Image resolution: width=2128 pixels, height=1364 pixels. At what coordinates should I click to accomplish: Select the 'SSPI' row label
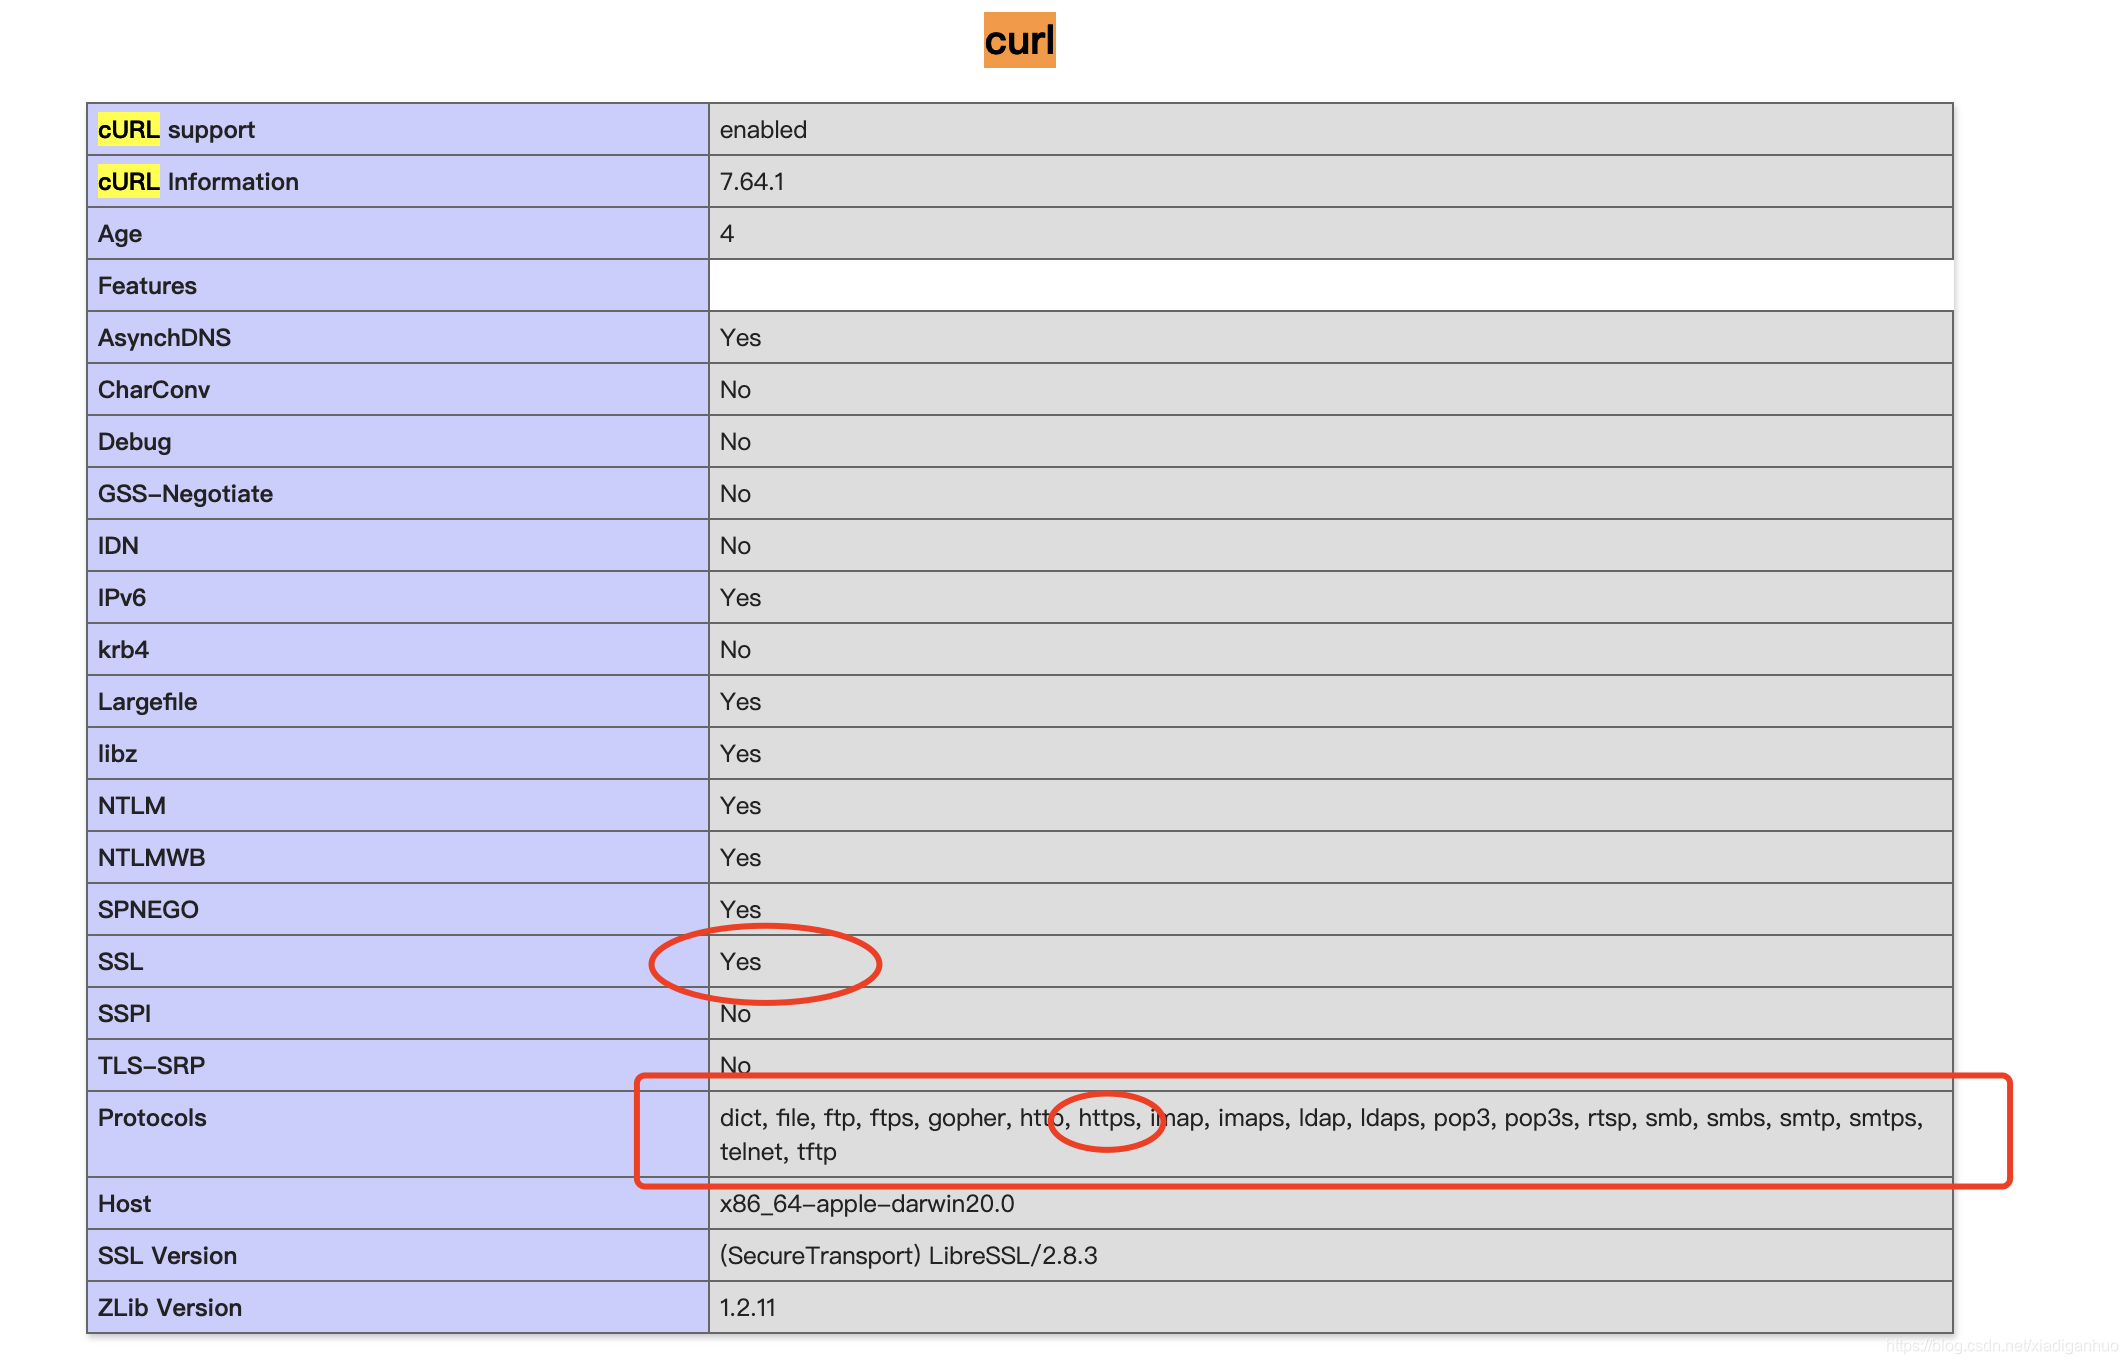click(124, 1014)
